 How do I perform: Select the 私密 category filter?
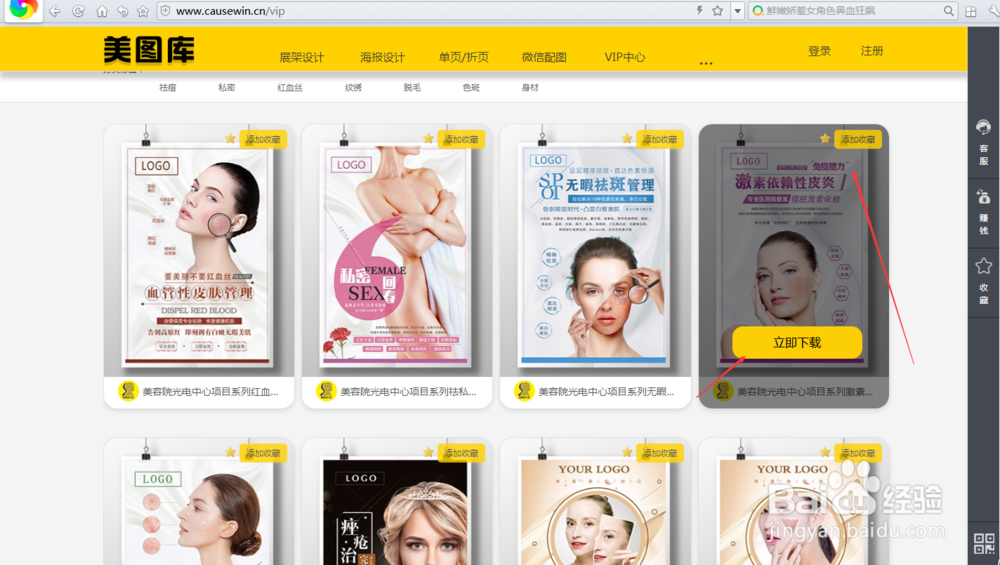(226, 87)
